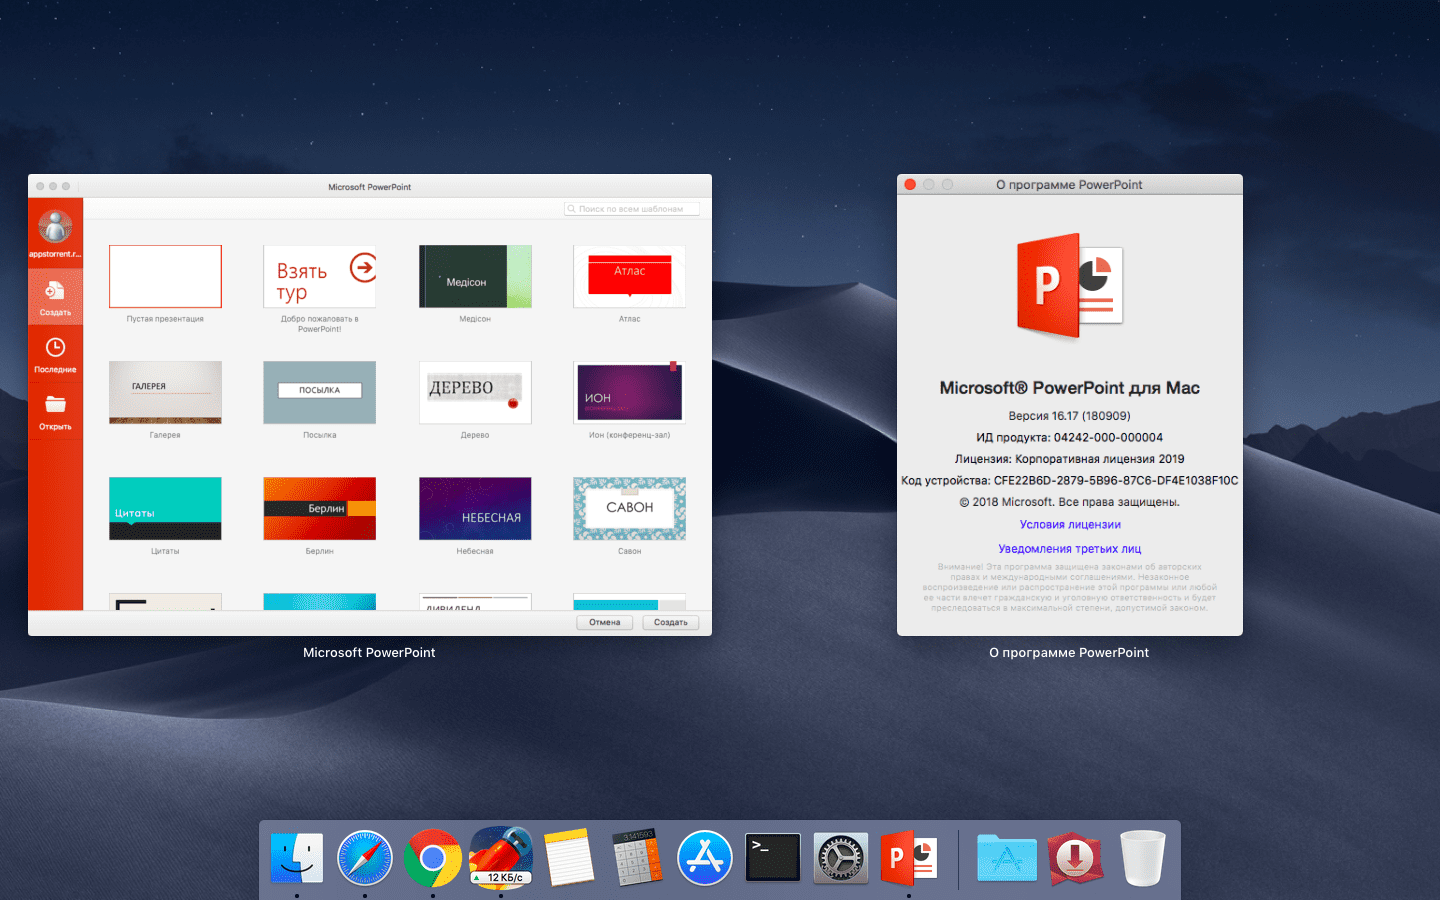The width and height of the screenshot is (1440, 900).
Task: Select the orange Берлин template
Action: click(x=320, y=508)
